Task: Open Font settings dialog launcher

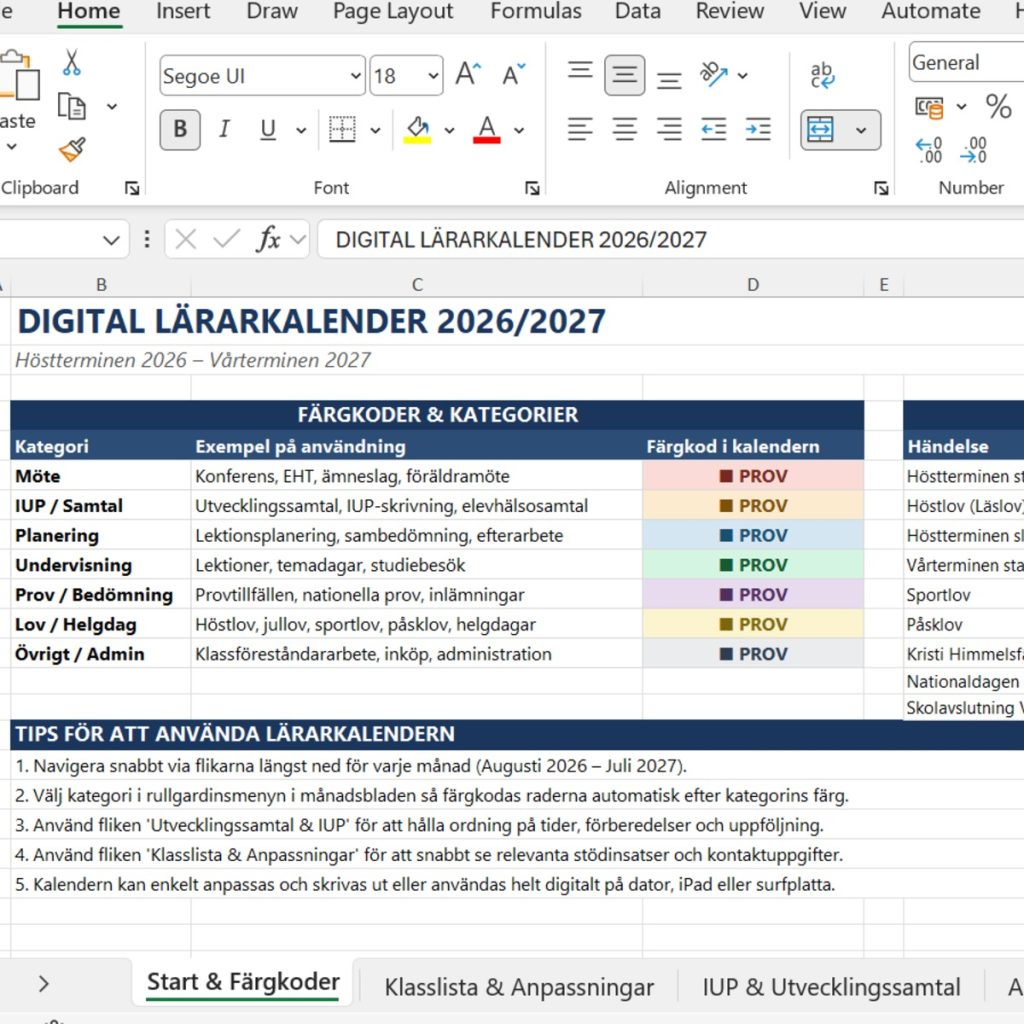Action: click(x=532, y=188)
